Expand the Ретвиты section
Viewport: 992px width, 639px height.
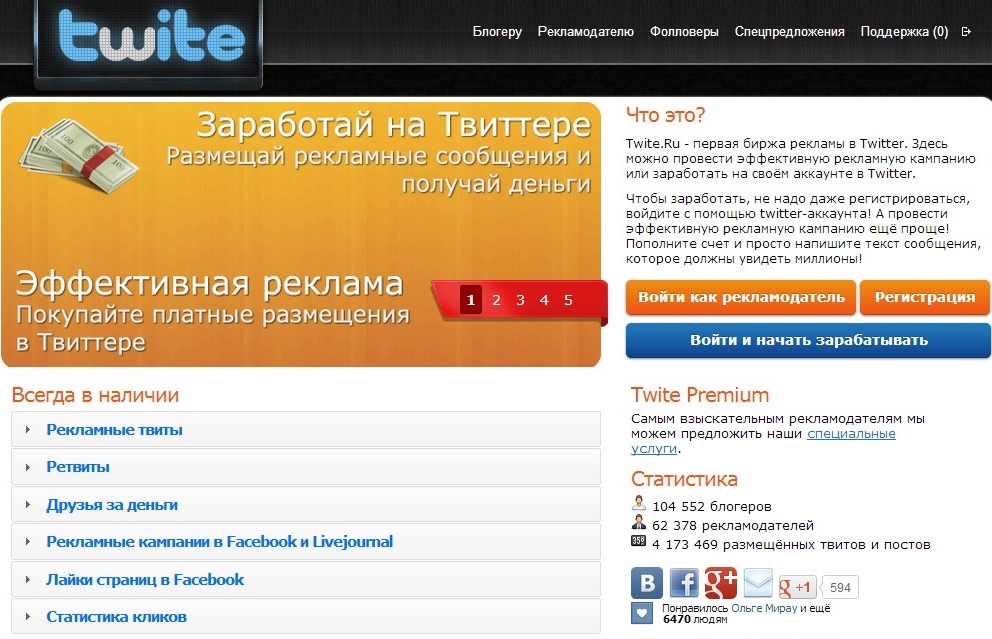[306, 467]
